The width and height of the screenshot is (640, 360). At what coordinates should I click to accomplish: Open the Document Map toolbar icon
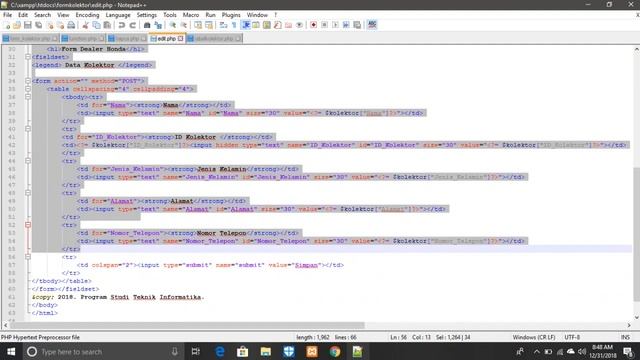coord(267,25)
